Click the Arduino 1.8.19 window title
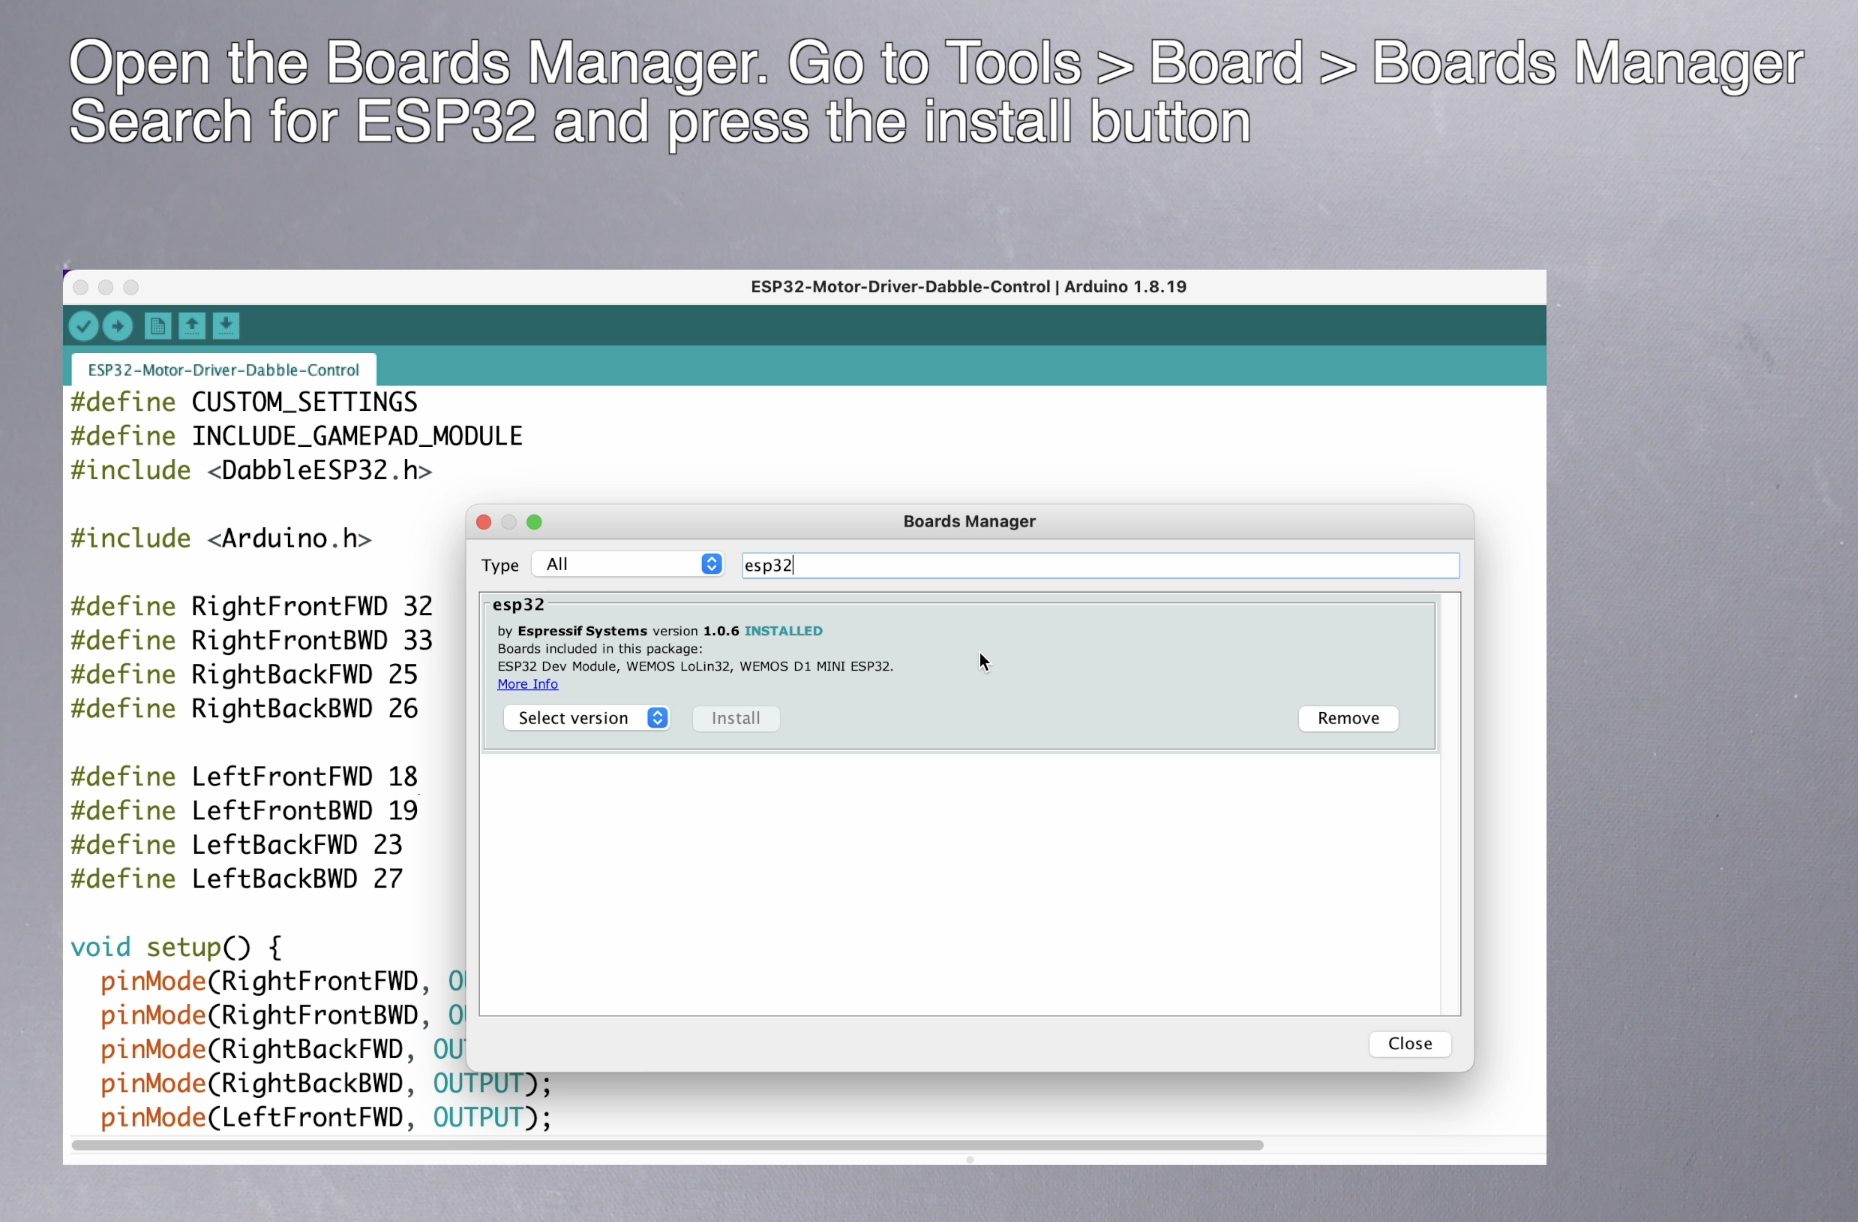1858x1222 pixels. (969, 287)
